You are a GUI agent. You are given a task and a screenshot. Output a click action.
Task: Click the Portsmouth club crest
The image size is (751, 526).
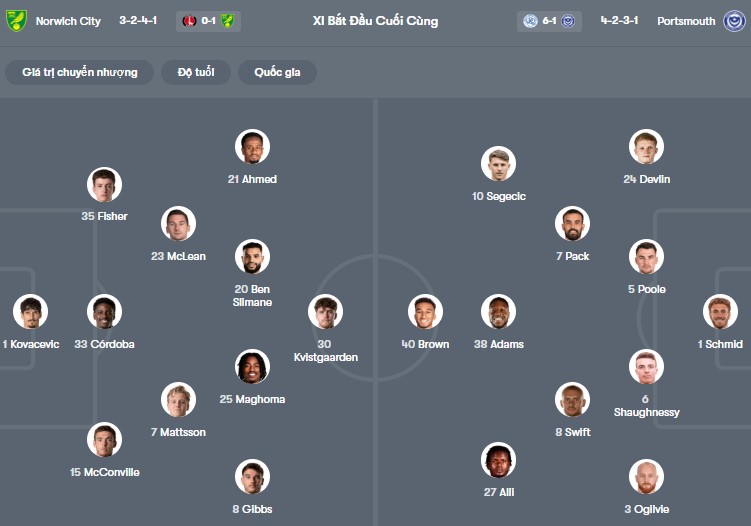[x=735, y=21]
